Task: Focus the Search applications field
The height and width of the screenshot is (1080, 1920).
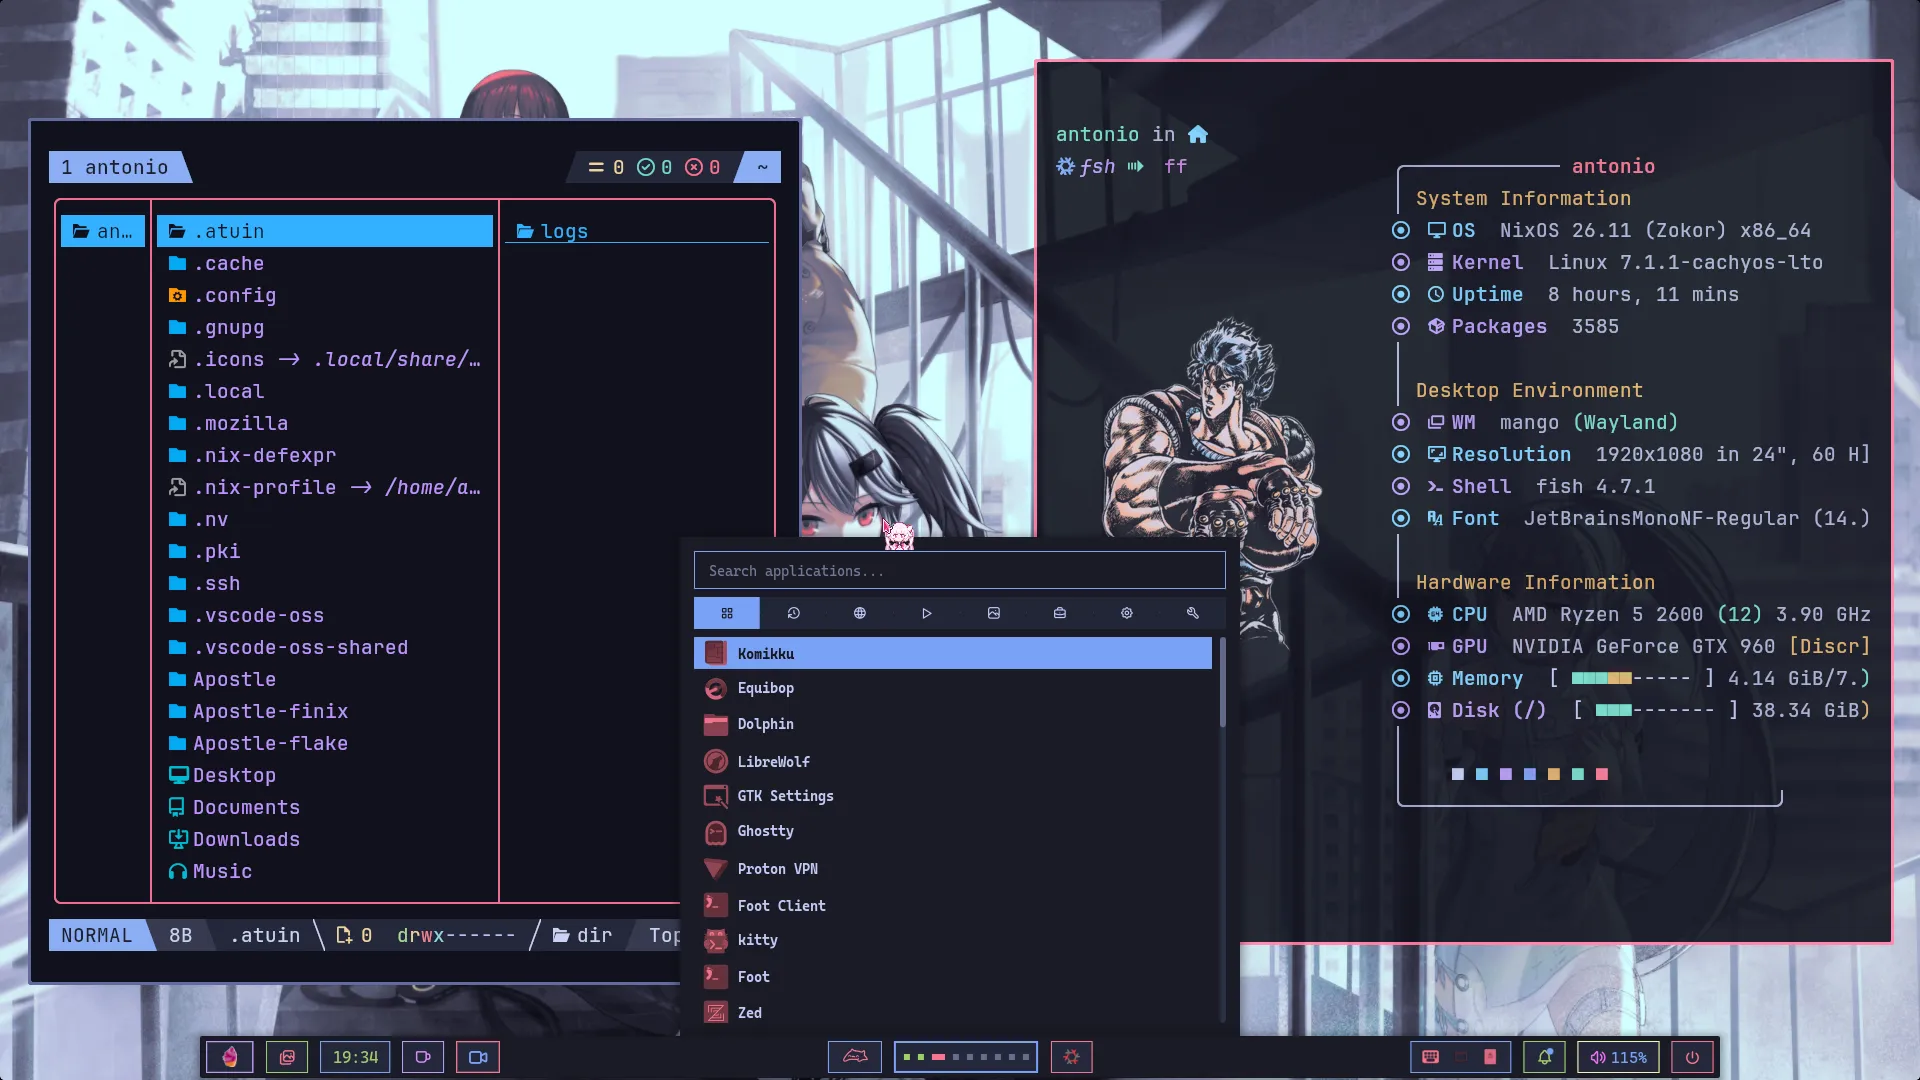Action: (959, 571)
